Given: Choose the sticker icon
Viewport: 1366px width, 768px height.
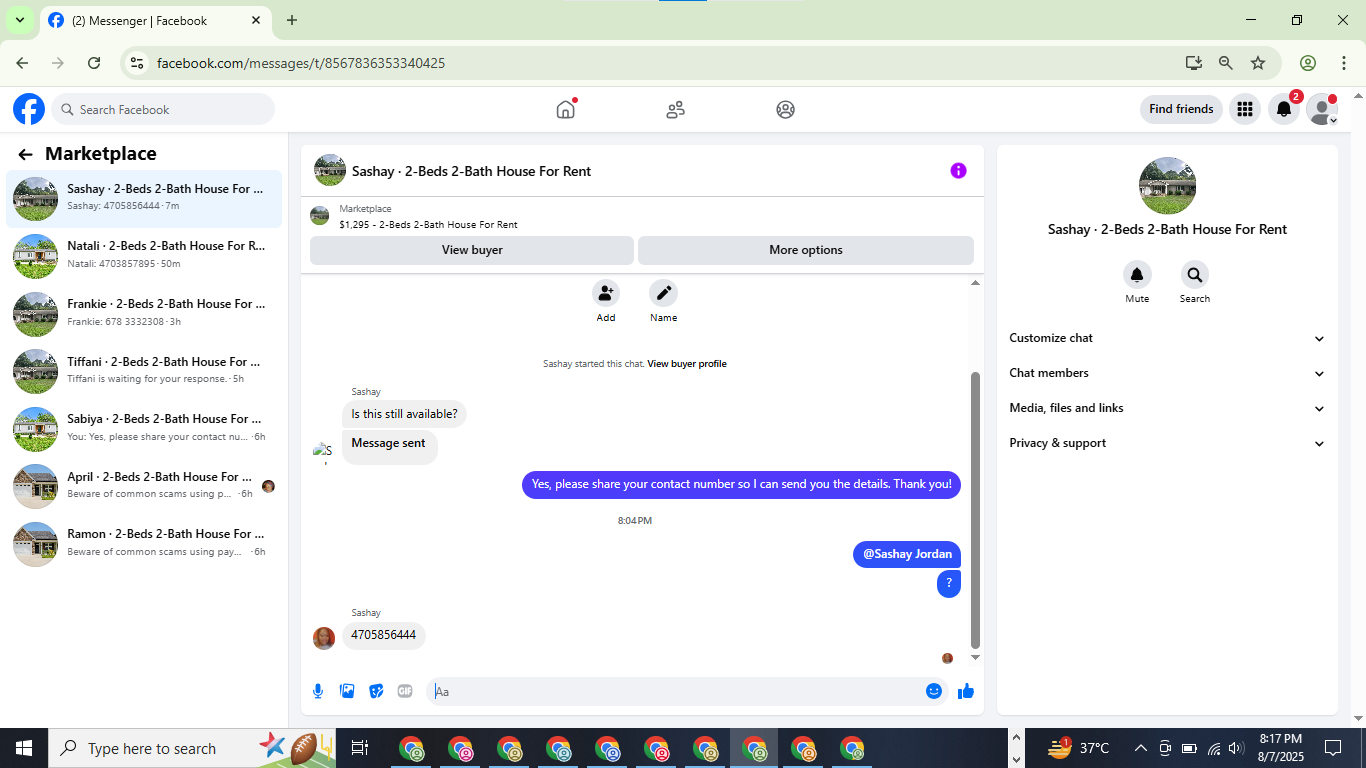Looking at the screenshot, I should (x=376, y=691).
